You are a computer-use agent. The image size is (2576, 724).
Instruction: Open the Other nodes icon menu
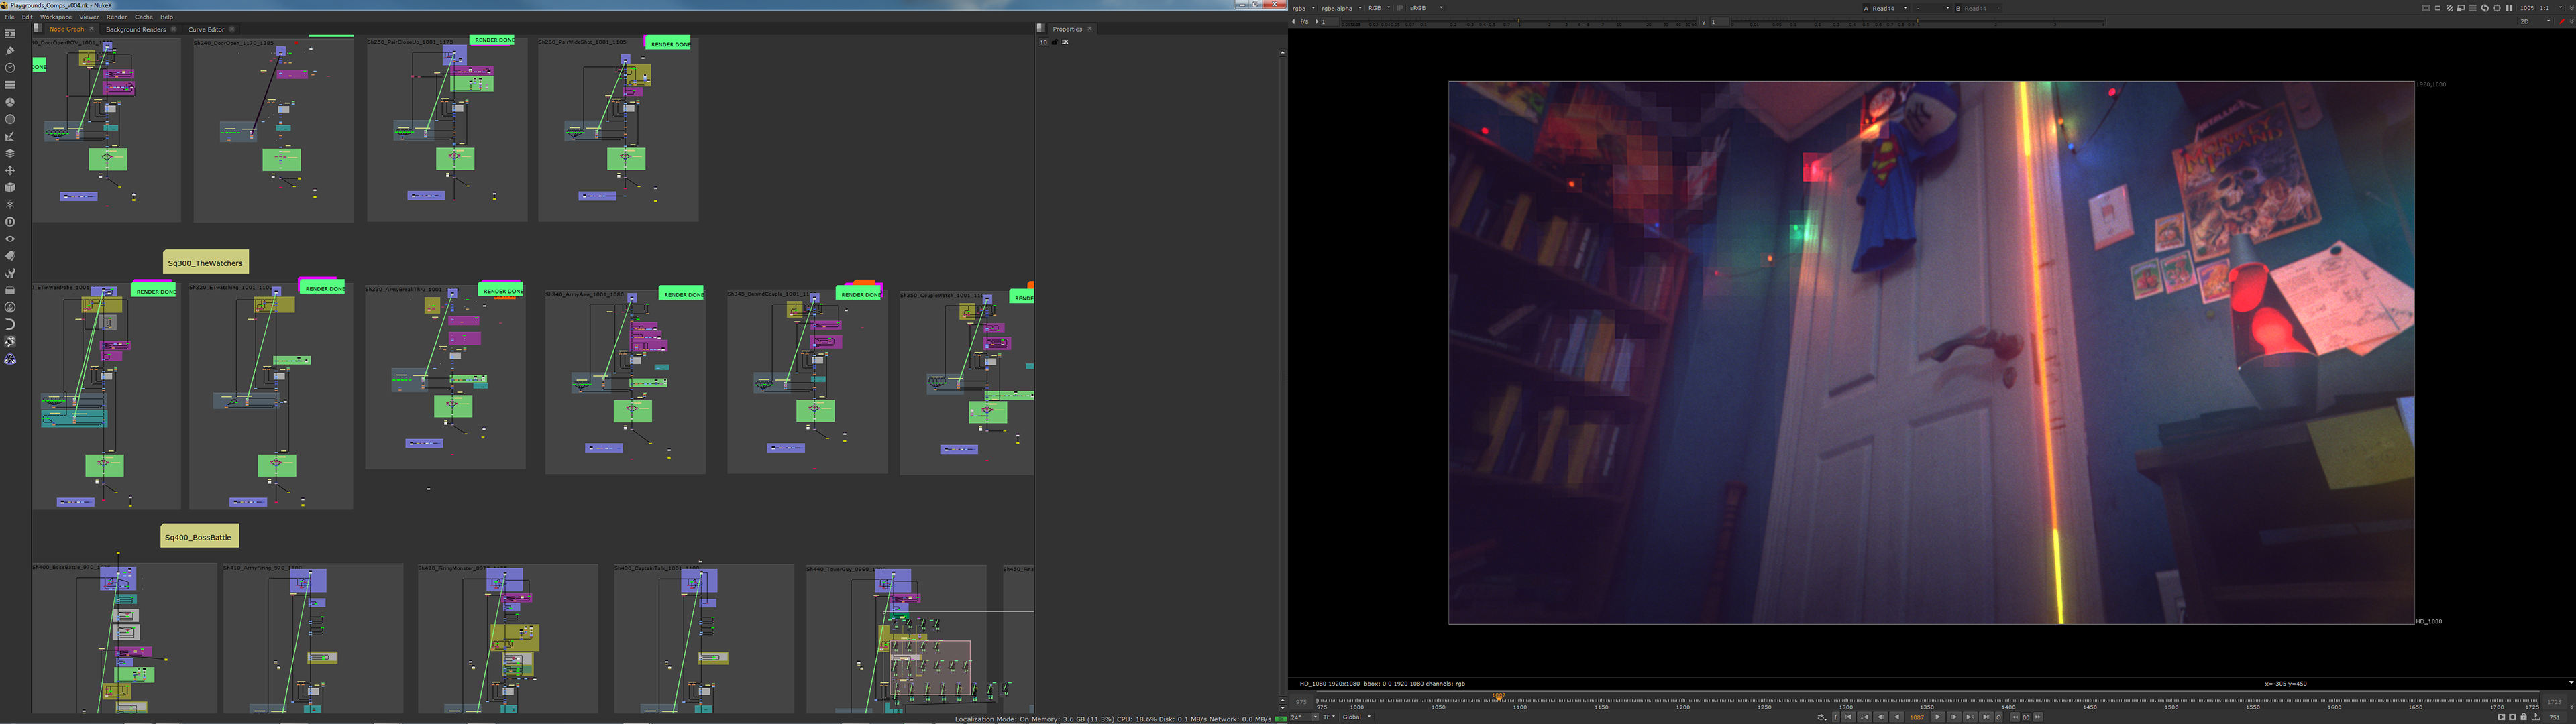pos(10,290)
